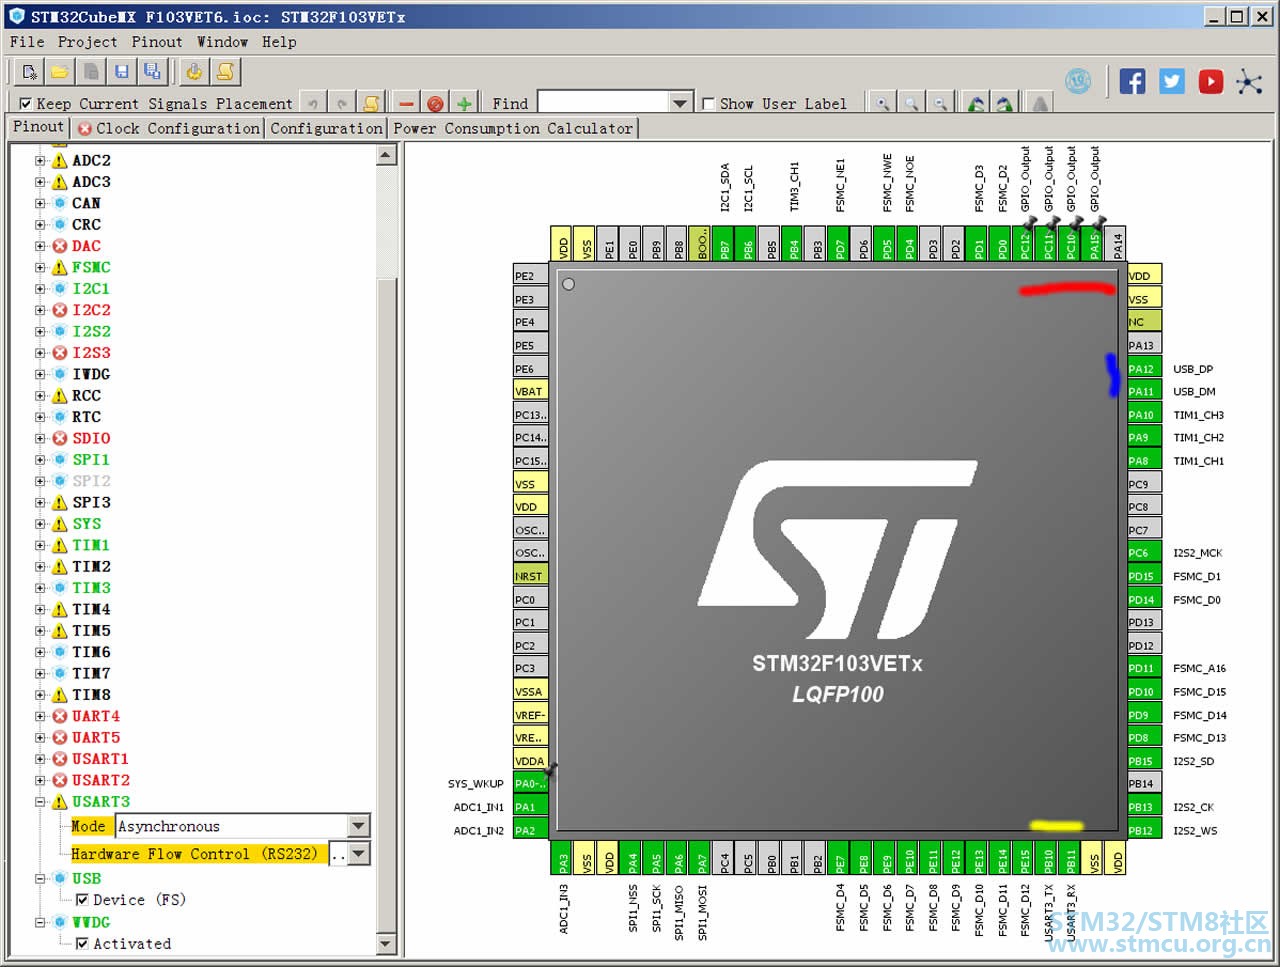
Task: Click the round anniversary badge icon
Action: [1078, 81]
